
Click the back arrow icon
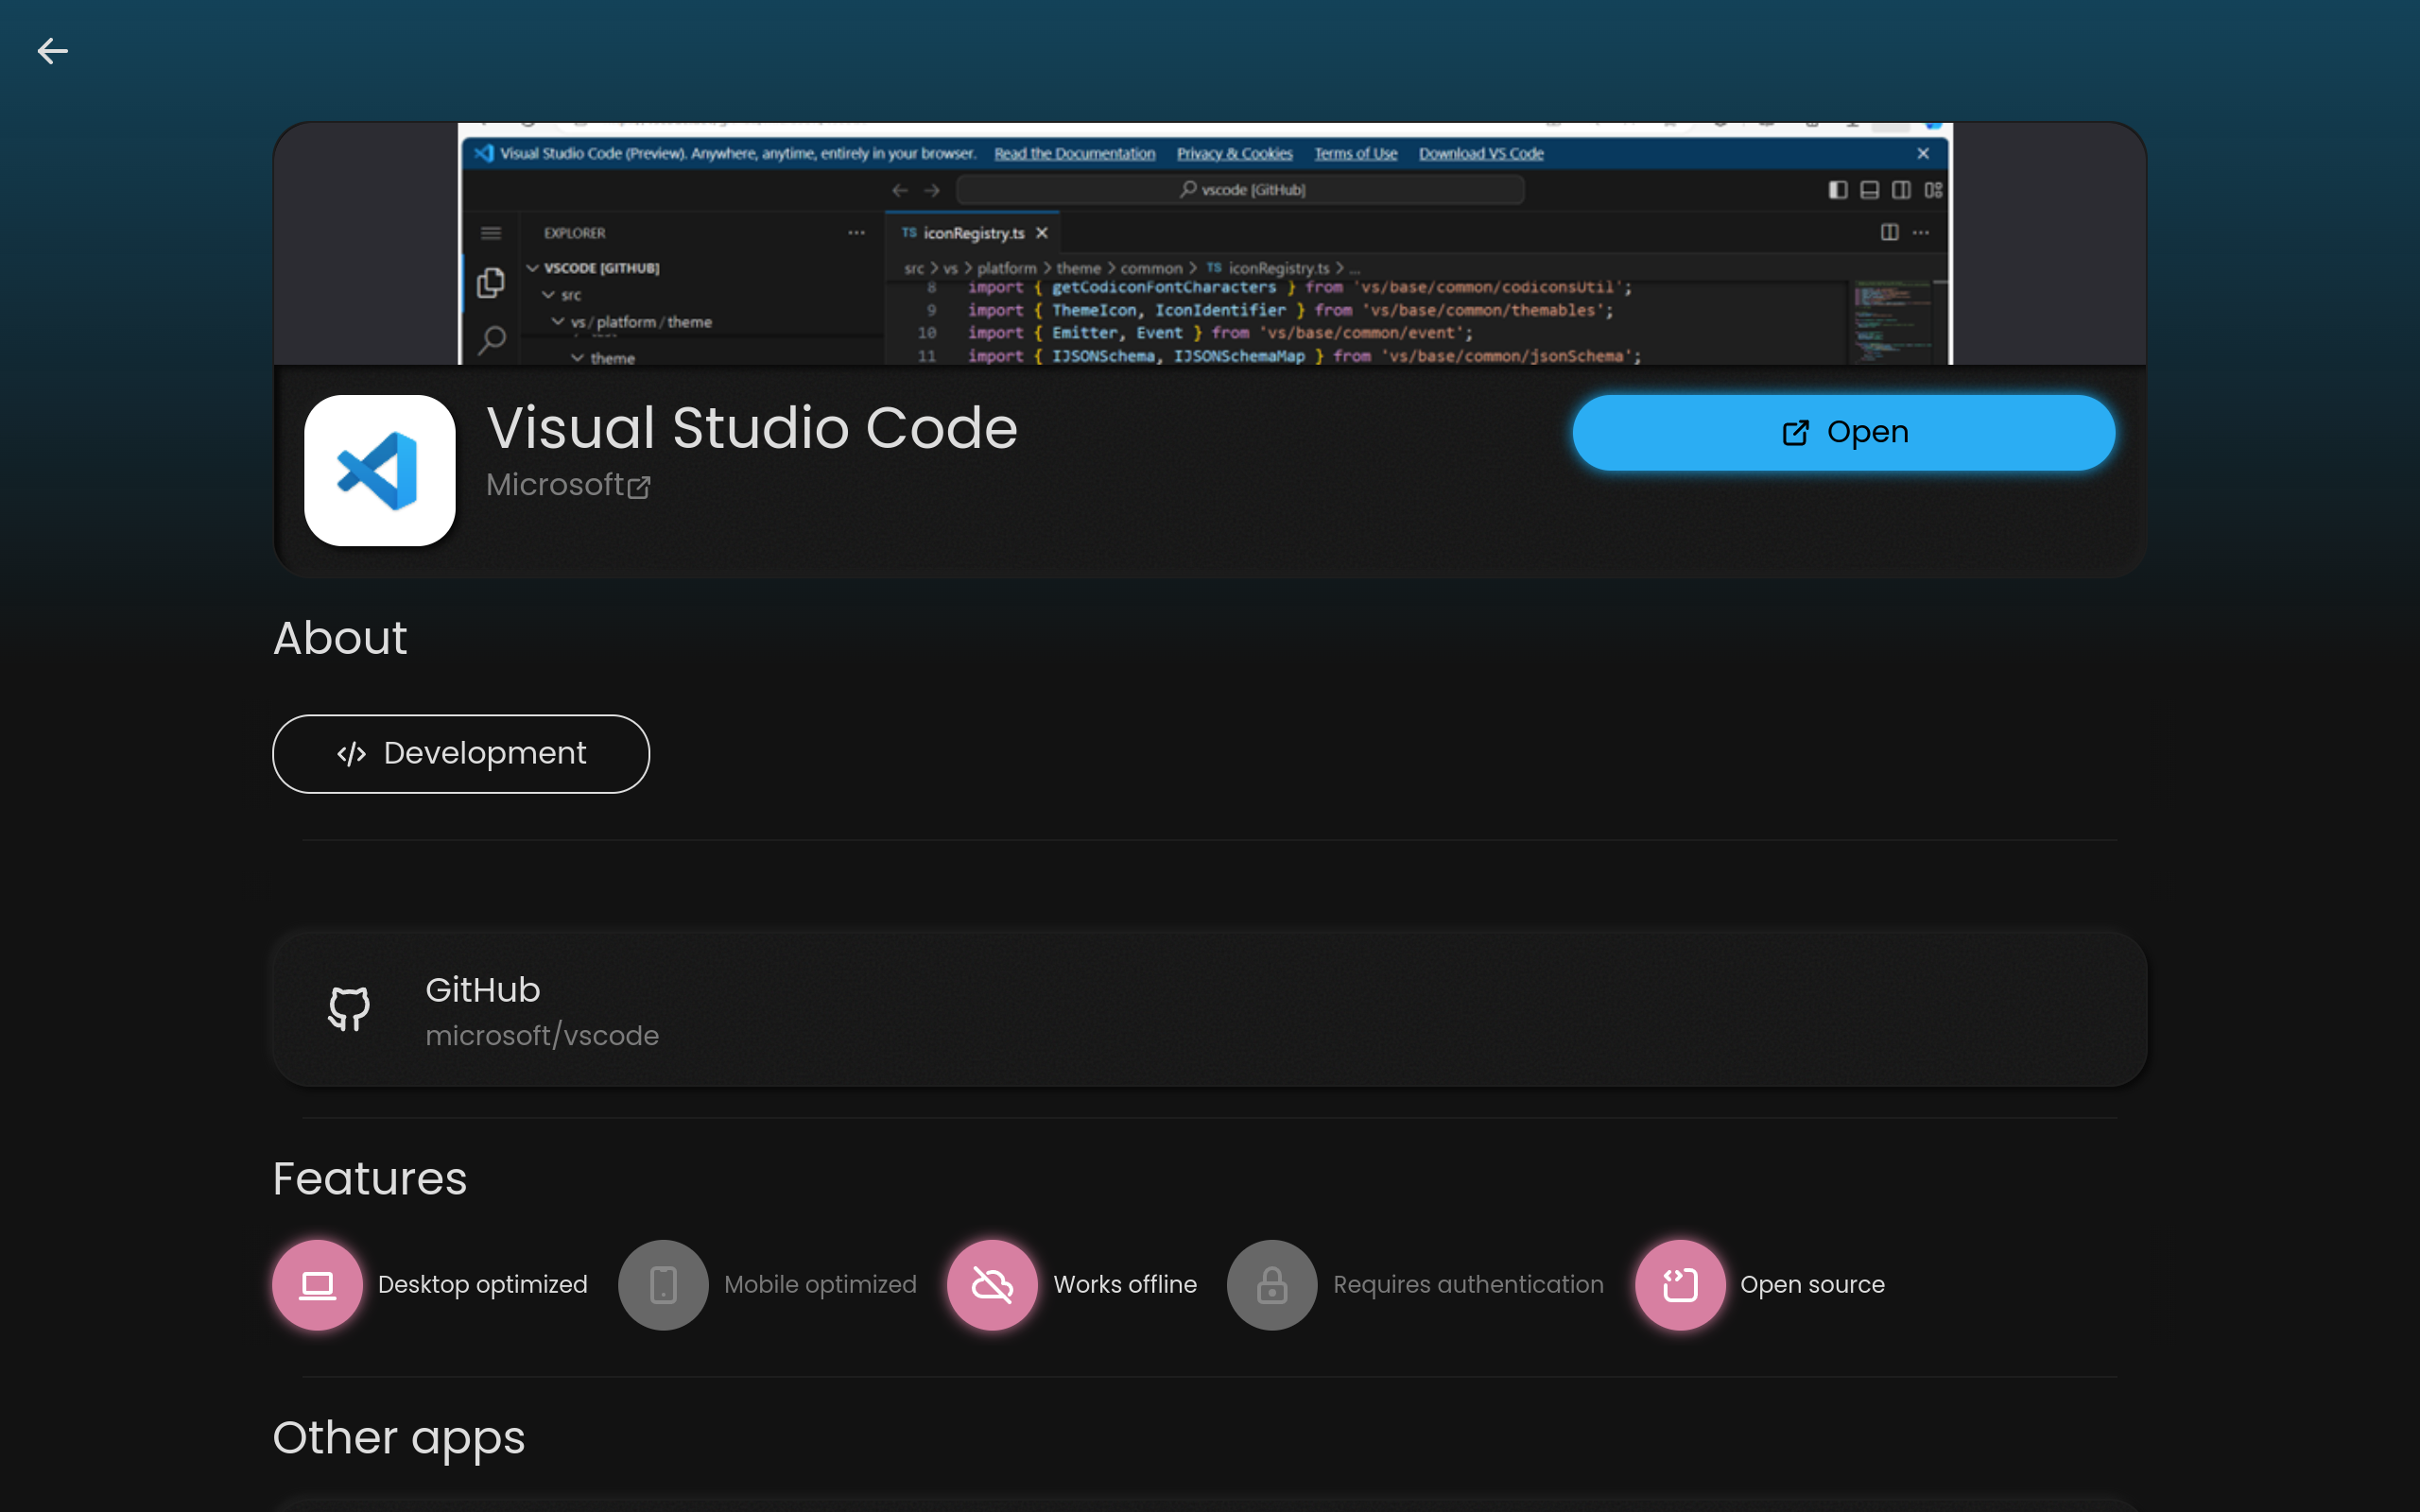[52, 51]
